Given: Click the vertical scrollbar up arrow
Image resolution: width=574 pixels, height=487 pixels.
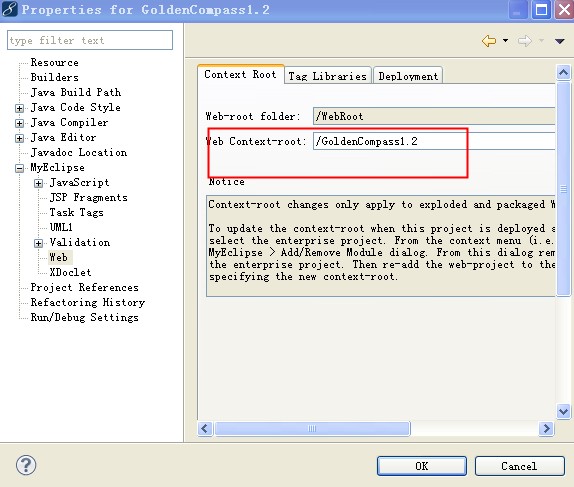Looking at the screenshot, I should point(563,72).
